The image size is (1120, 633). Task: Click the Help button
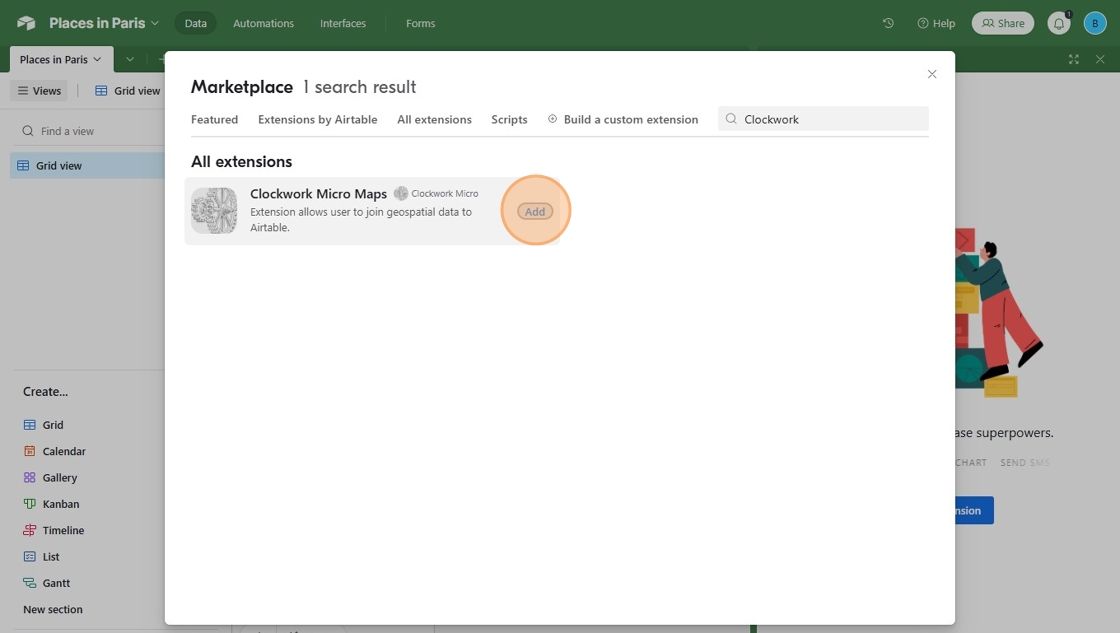point(936,23)
